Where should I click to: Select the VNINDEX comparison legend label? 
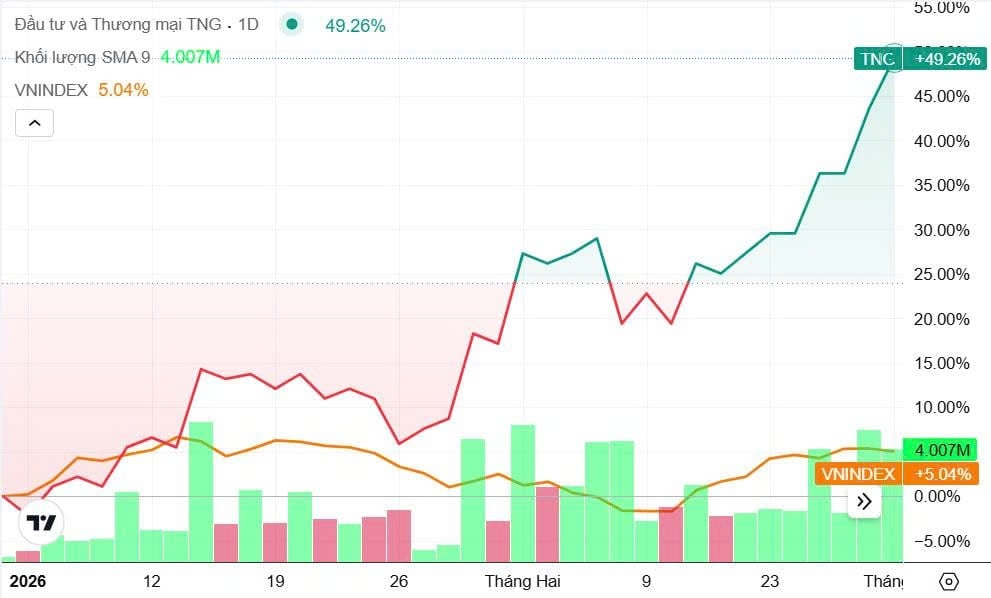pos(51,90)
